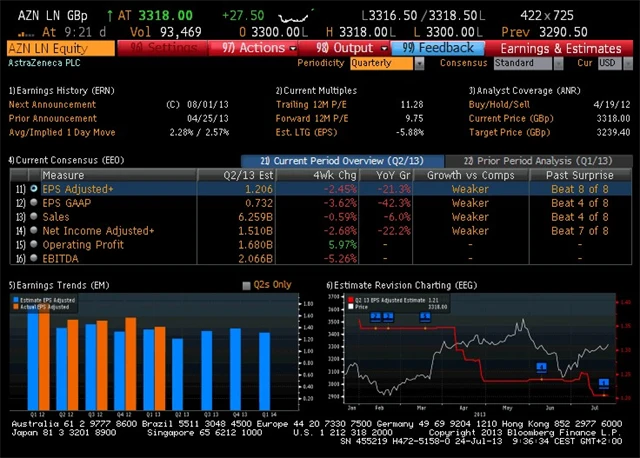Open the Settings button
640x458 pixels.
165,48
